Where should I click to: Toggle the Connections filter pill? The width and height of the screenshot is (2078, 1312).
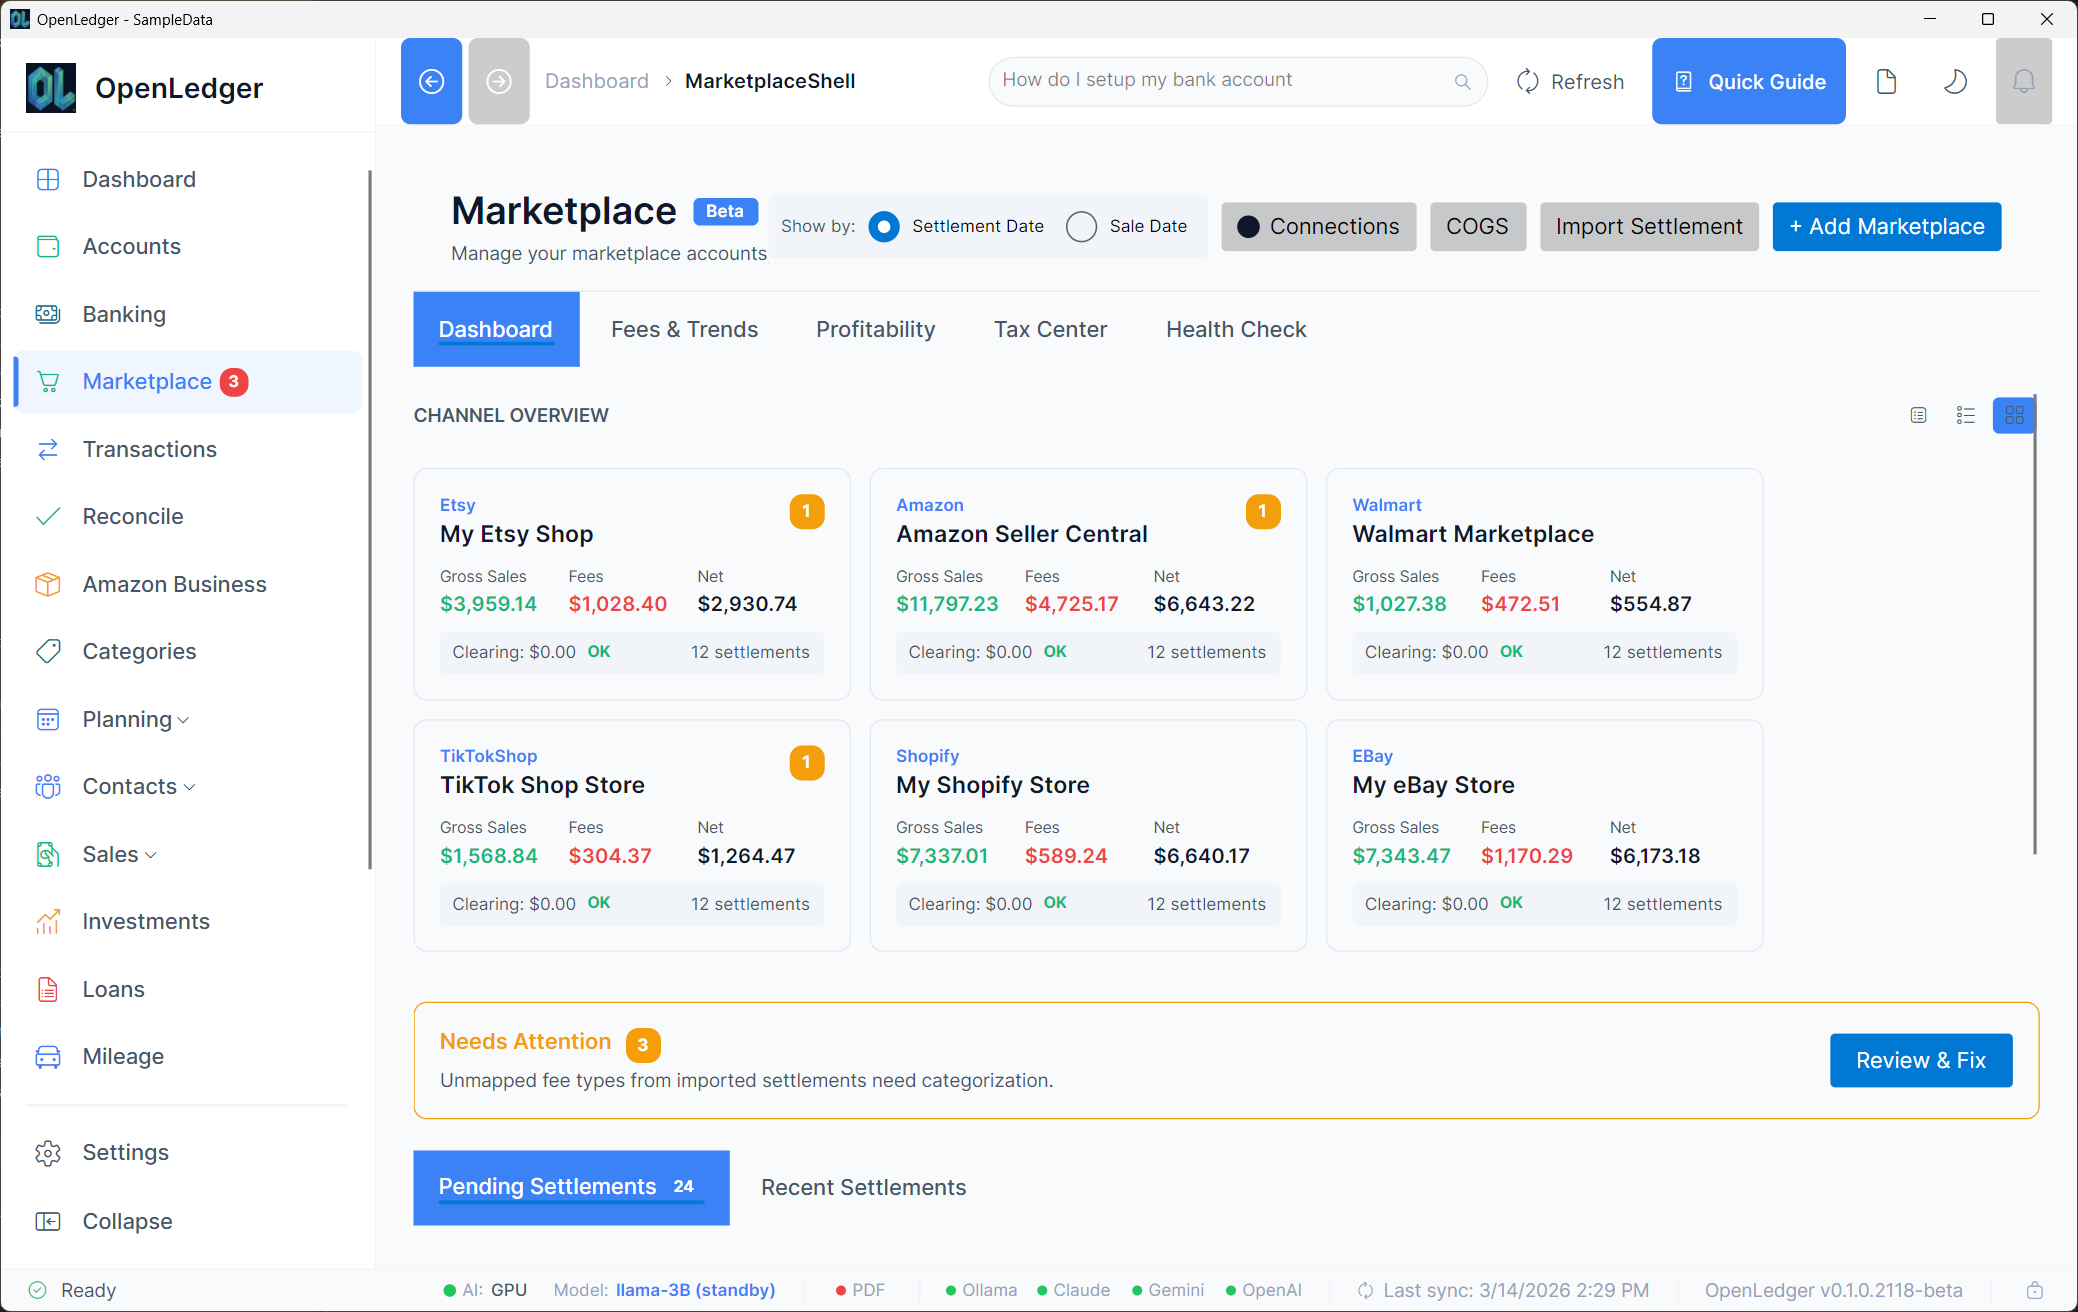pyautogui.click(x=1318, y=227)
